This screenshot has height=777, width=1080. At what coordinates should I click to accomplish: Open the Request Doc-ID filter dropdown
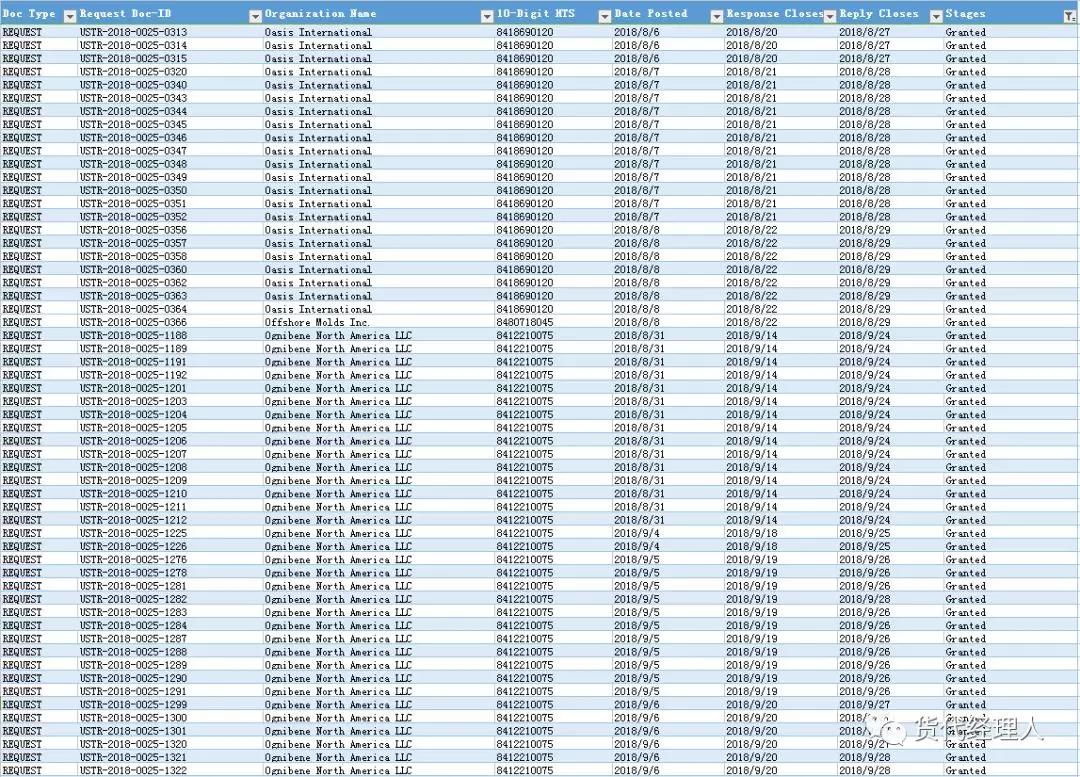(x=255, y=17)
